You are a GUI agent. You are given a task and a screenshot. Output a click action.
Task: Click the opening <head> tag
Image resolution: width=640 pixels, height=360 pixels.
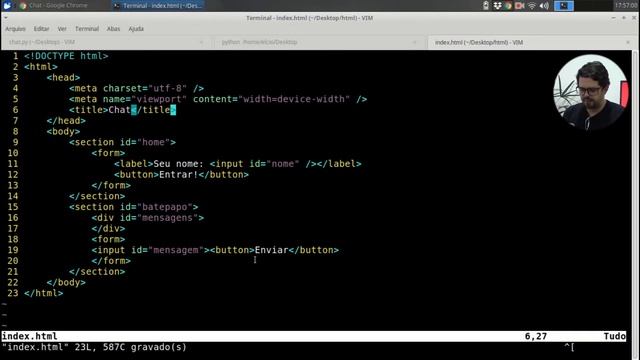[63, 78]
